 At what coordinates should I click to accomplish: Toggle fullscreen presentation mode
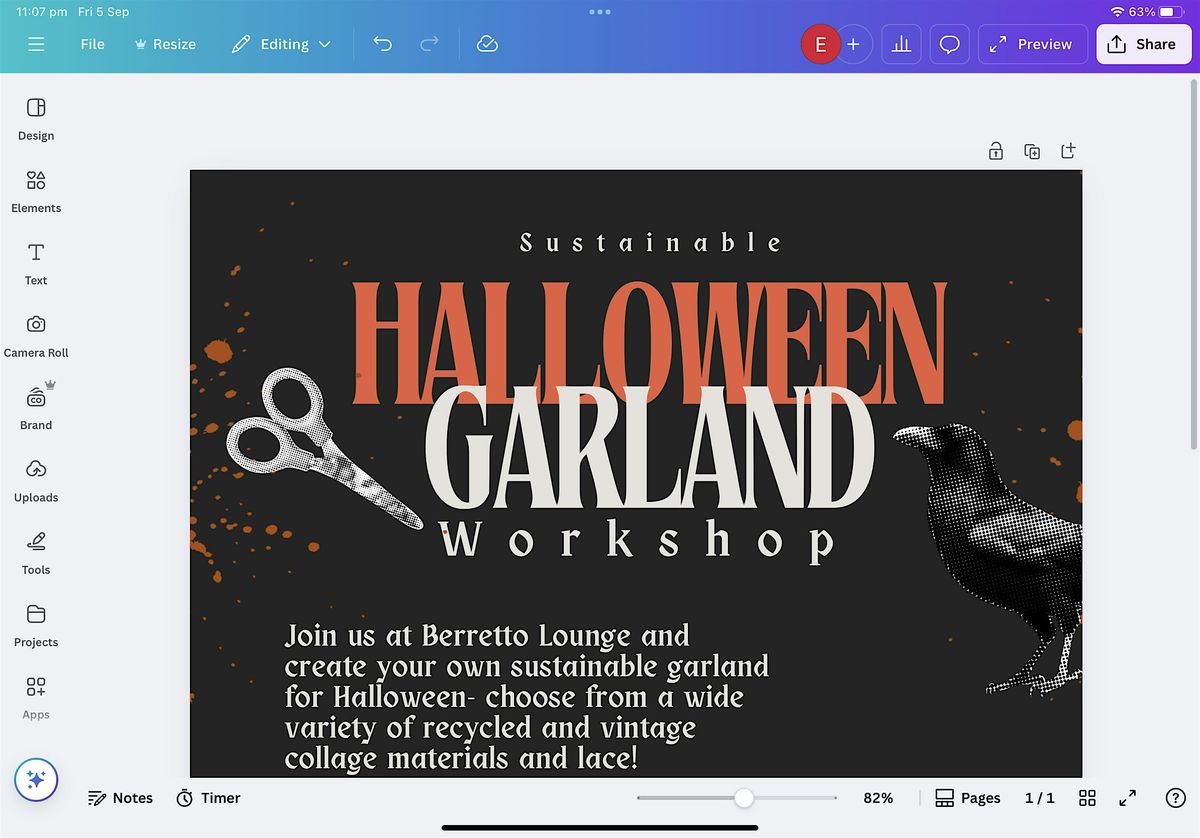1127,798
